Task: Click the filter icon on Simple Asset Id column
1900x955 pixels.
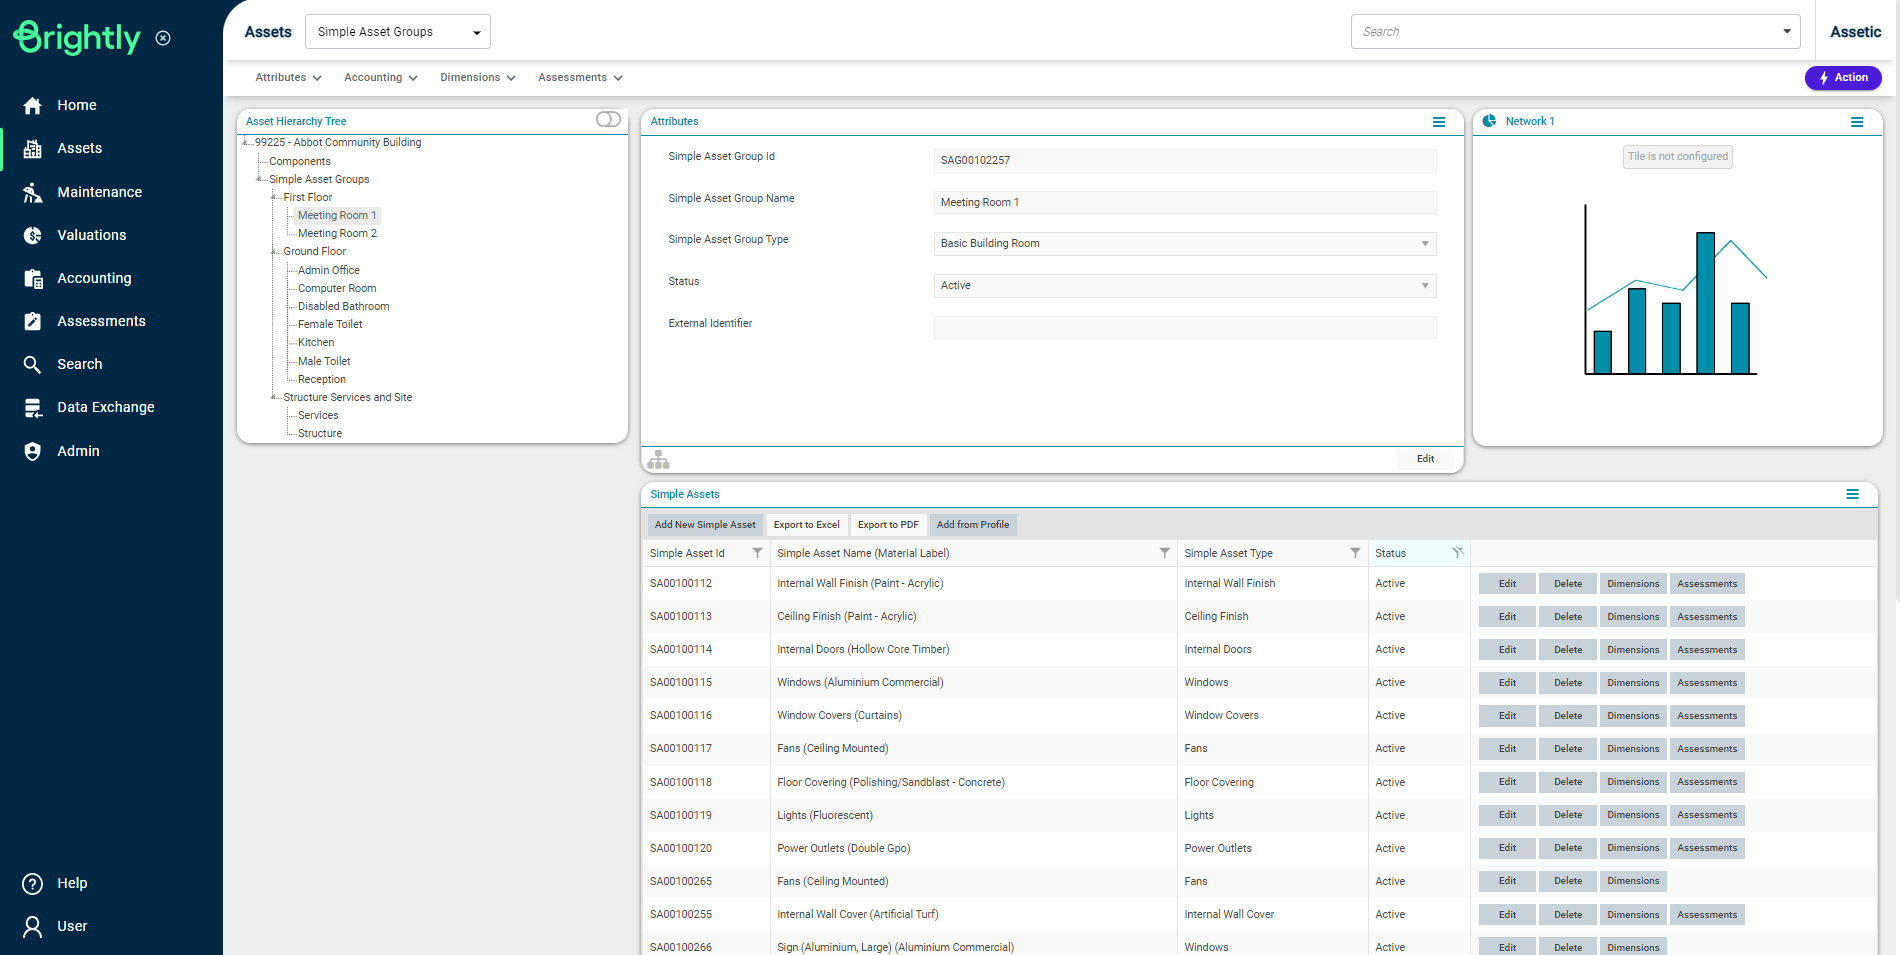Action: pyautogui.click(x=757, y=553)
